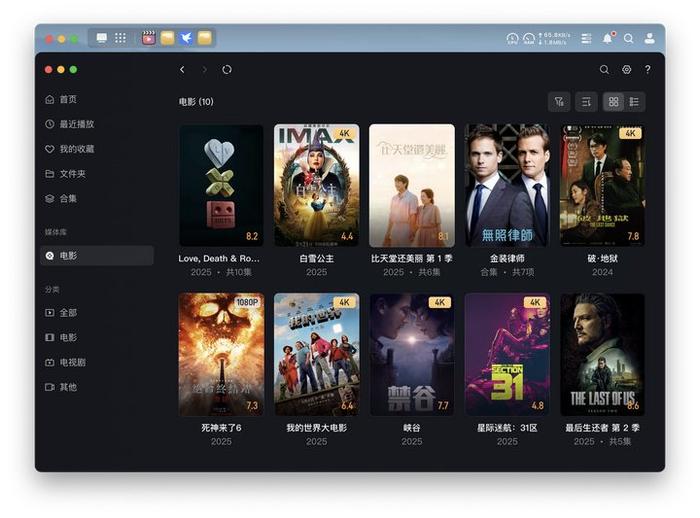This screenshot has height=518, width=700.
Task: Click the network speed readout in taskbar
Action: 554,38
